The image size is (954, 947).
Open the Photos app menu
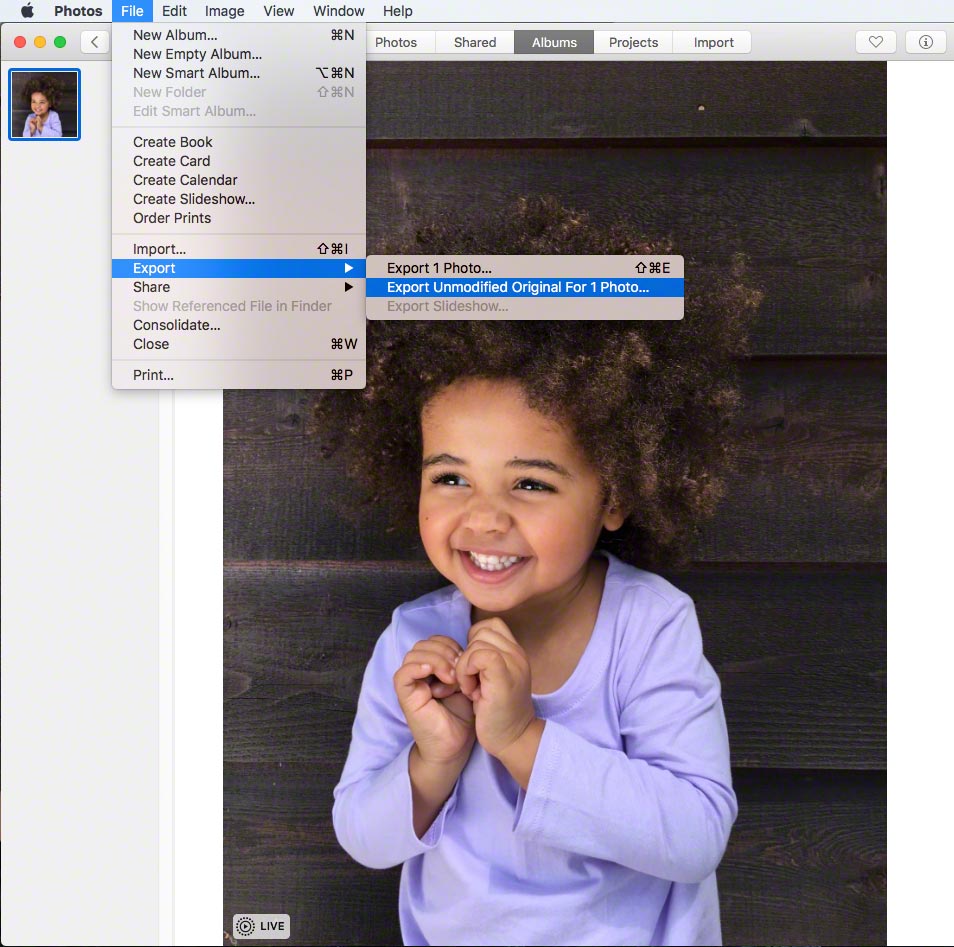pyautogui.click(x=78, y=11)
